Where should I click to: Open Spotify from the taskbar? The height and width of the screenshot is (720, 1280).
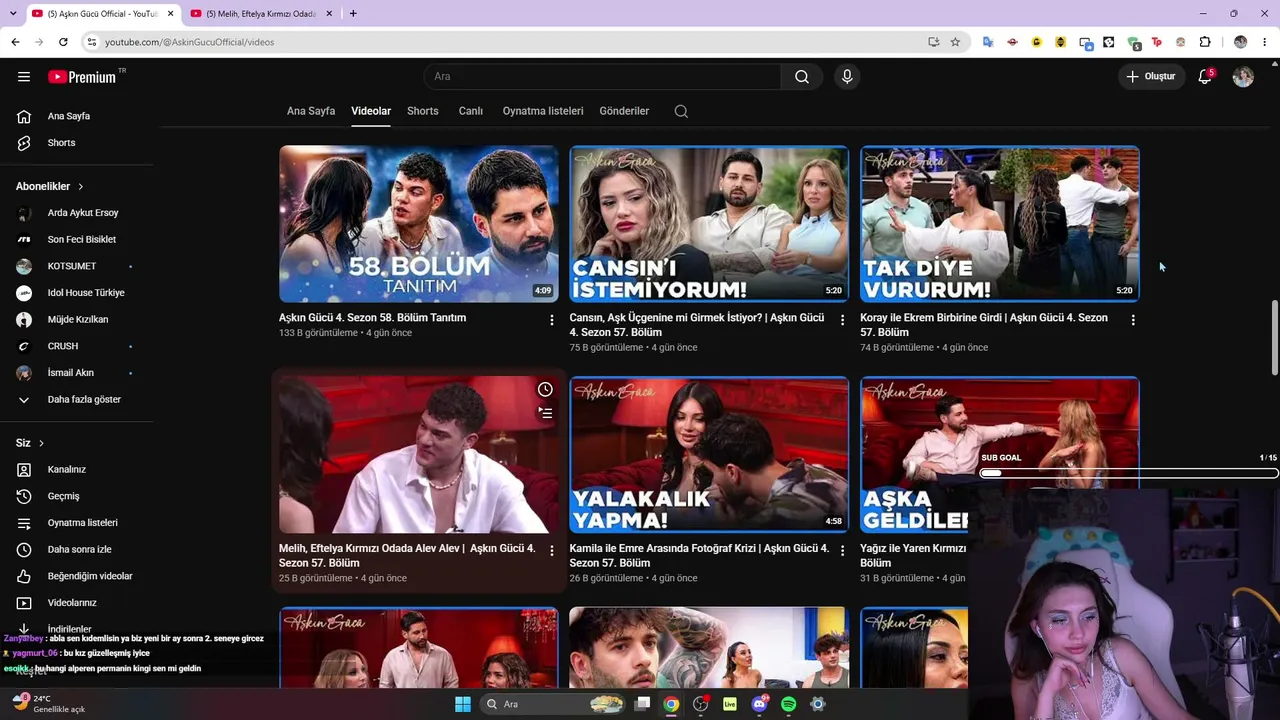[x=788, y=704]
